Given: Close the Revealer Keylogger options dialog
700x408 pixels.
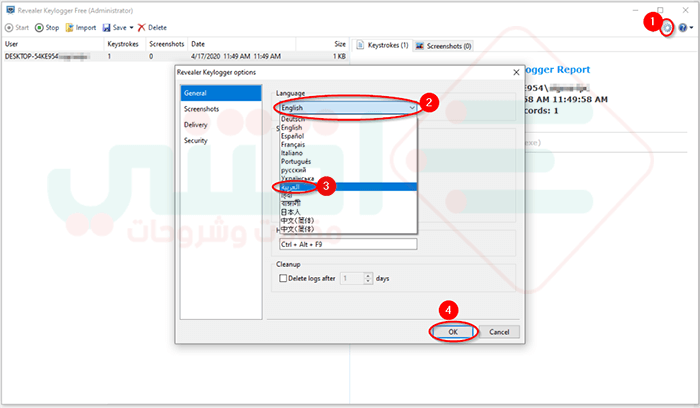Looking at the screenshot, I should click(516, 72).
